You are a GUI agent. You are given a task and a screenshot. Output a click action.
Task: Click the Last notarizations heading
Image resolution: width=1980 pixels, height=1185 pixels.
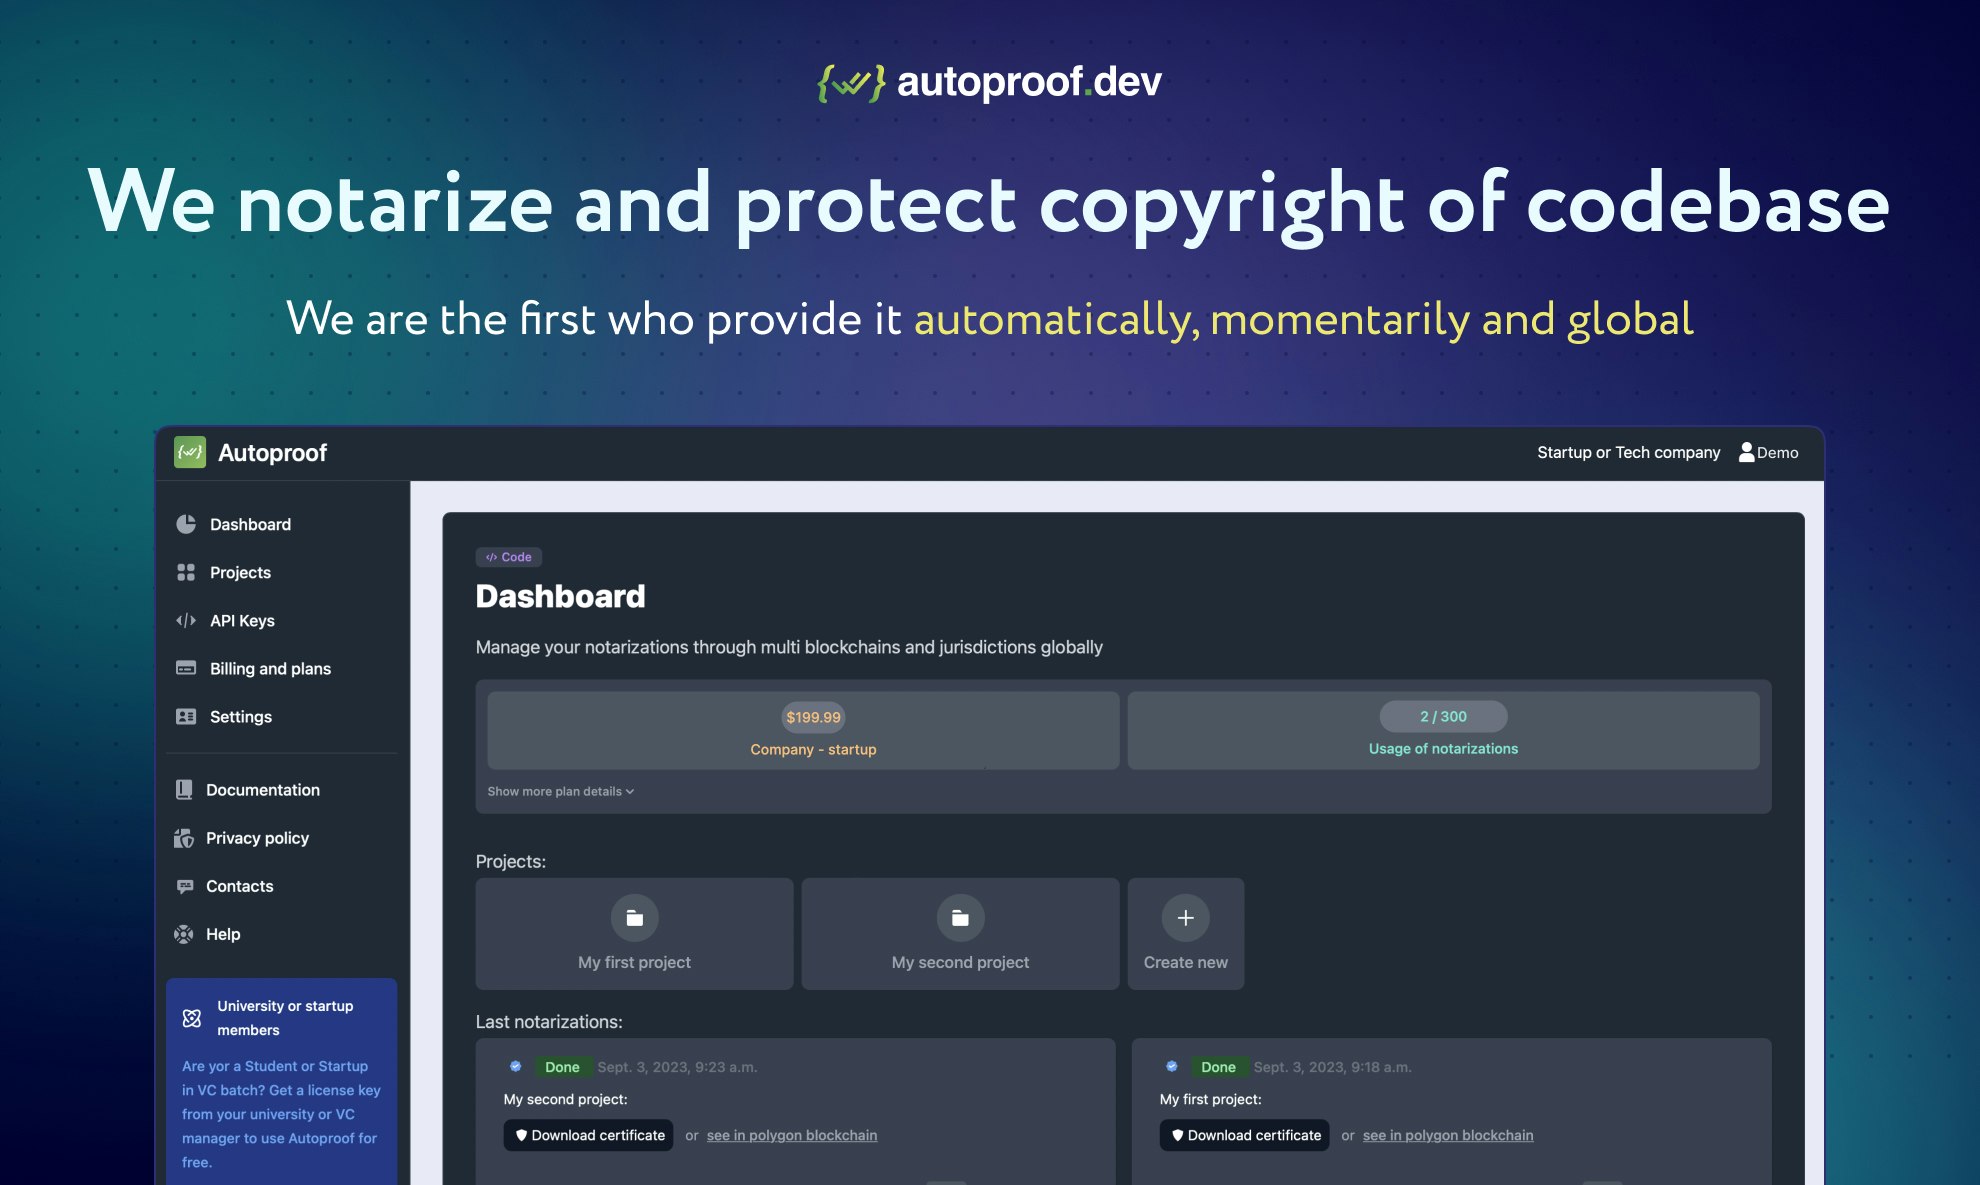coord(549,1022)
